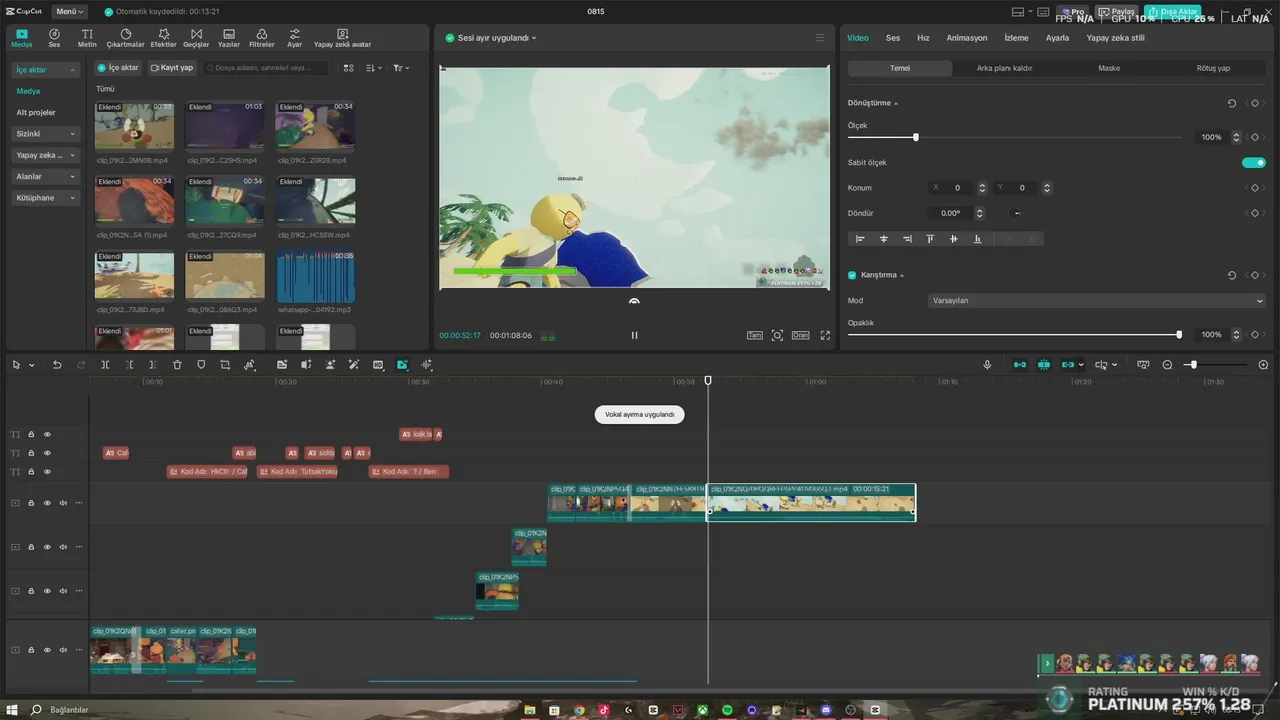Click the Ölçek slider handle
1280x720 pixels.
pos(915,137)
